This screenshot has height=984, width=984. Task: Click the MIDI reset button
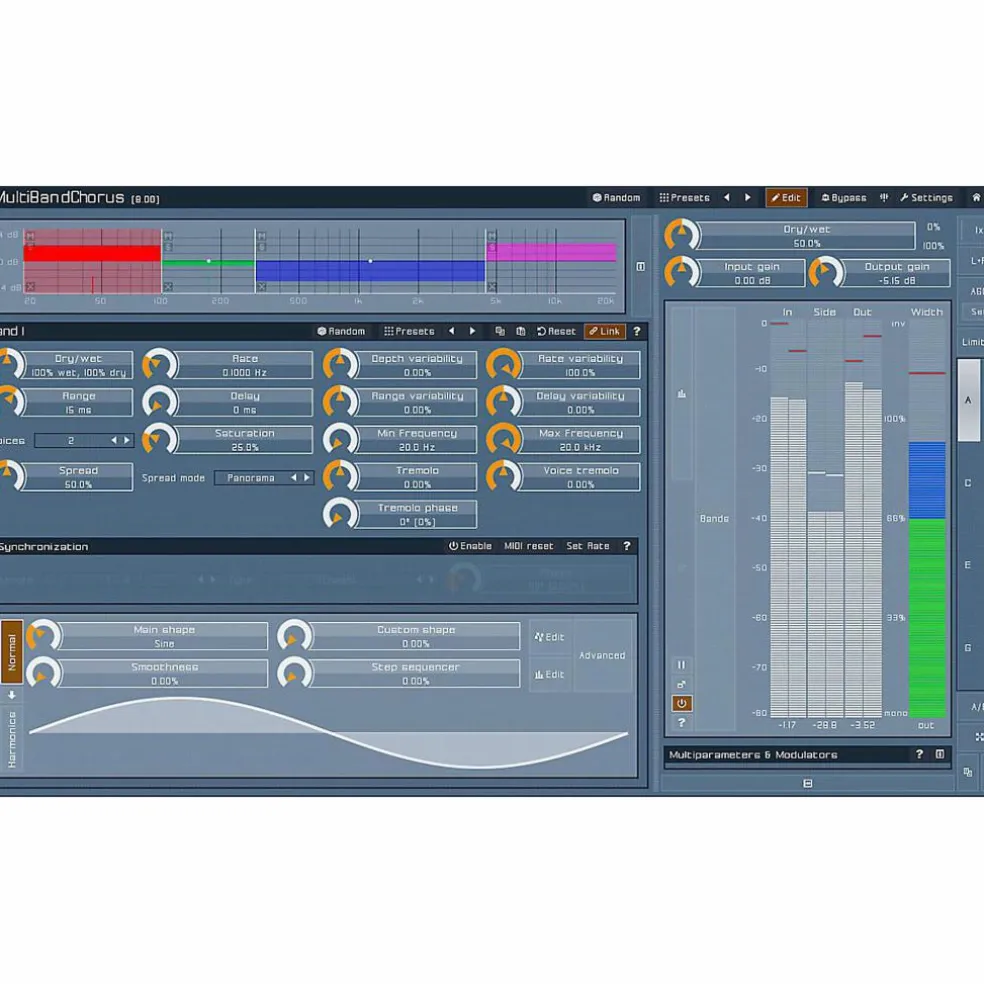(529, 546)
